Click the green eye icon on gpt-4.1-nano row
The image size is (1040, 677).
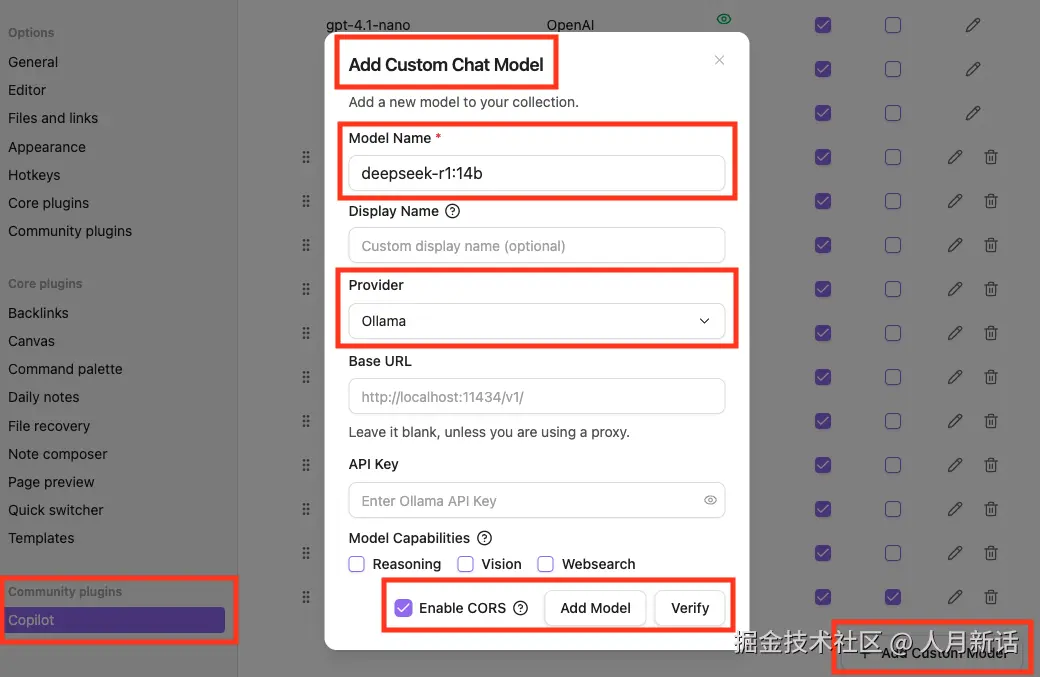click(x=724, y=19)
